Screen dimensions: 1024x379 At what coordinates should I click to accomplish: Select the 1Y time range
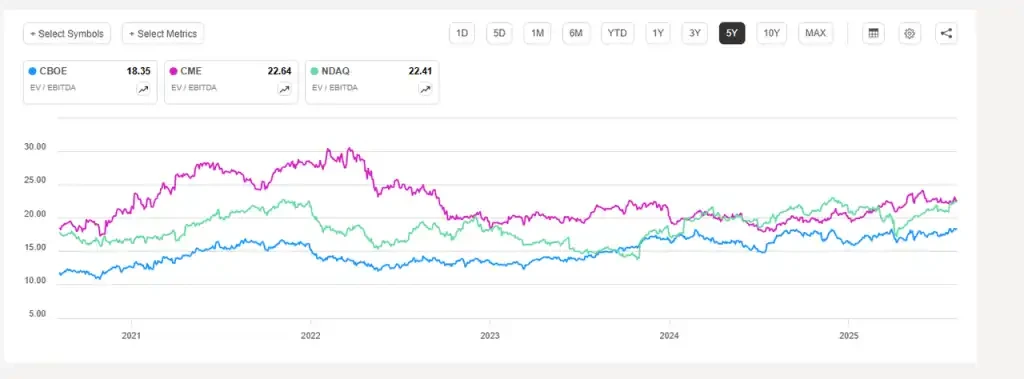658,33
